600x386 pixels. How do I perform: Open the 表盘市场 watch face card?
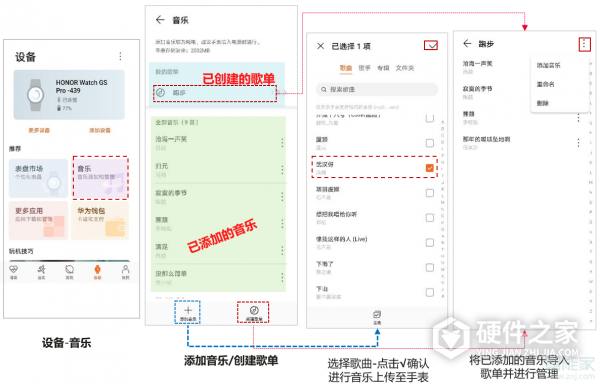point(38,178)
